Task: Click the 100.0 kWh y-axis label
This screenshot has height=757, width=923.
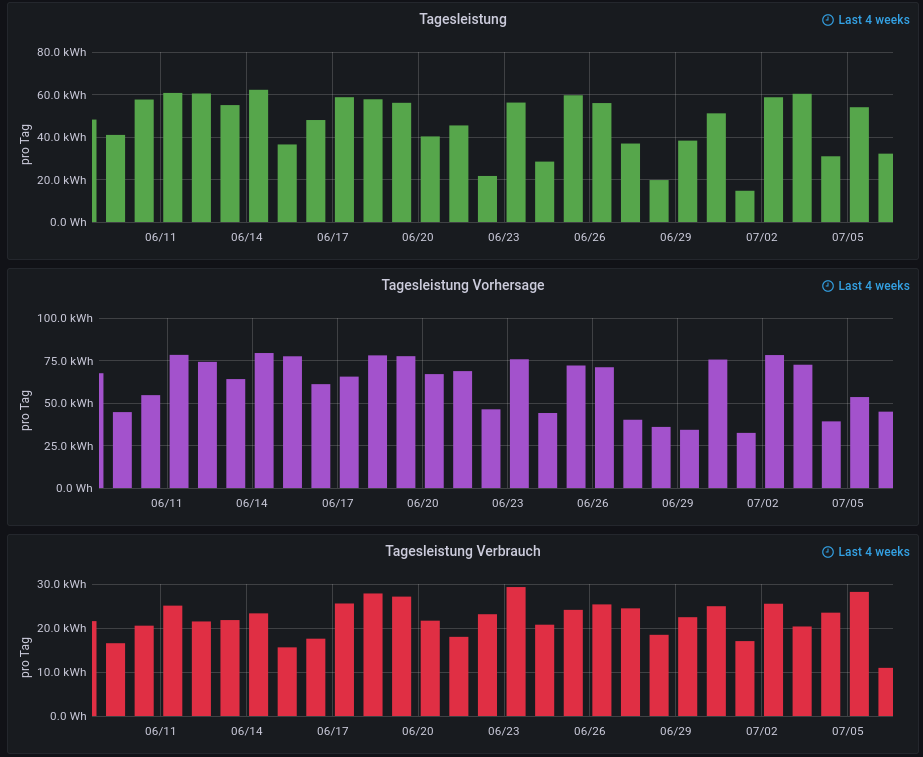Action: point(65,318)
